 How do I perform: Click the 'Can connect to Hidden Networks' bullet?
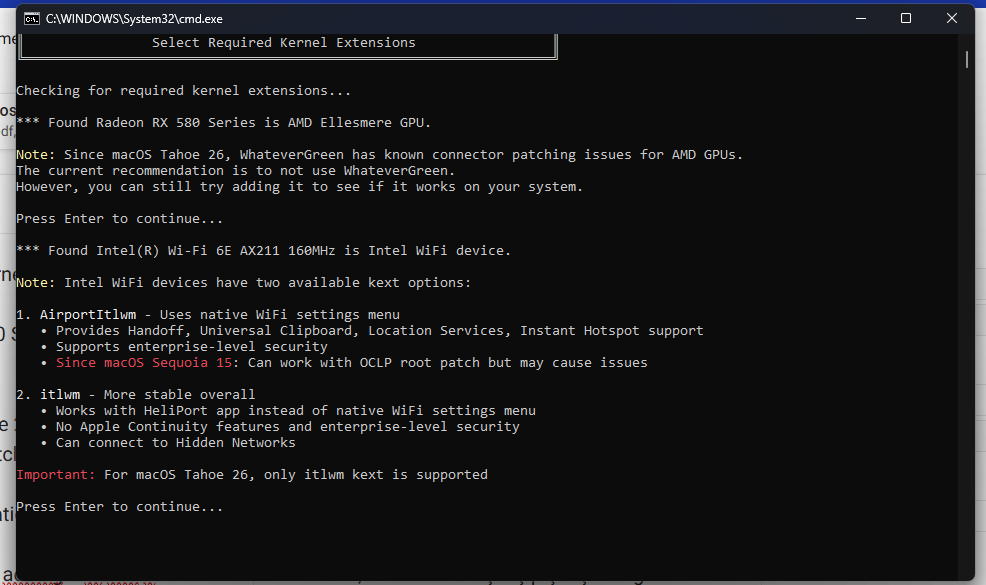tap(176, 443)
